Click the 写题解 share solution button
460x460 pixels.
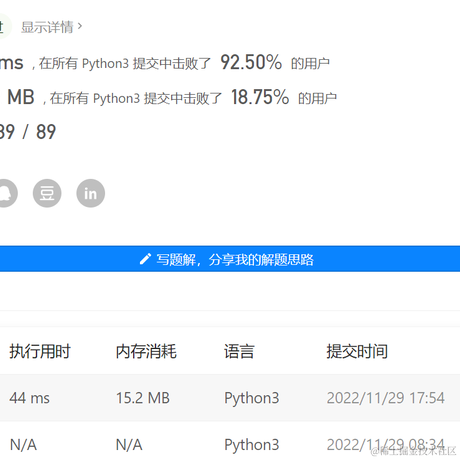230,259
